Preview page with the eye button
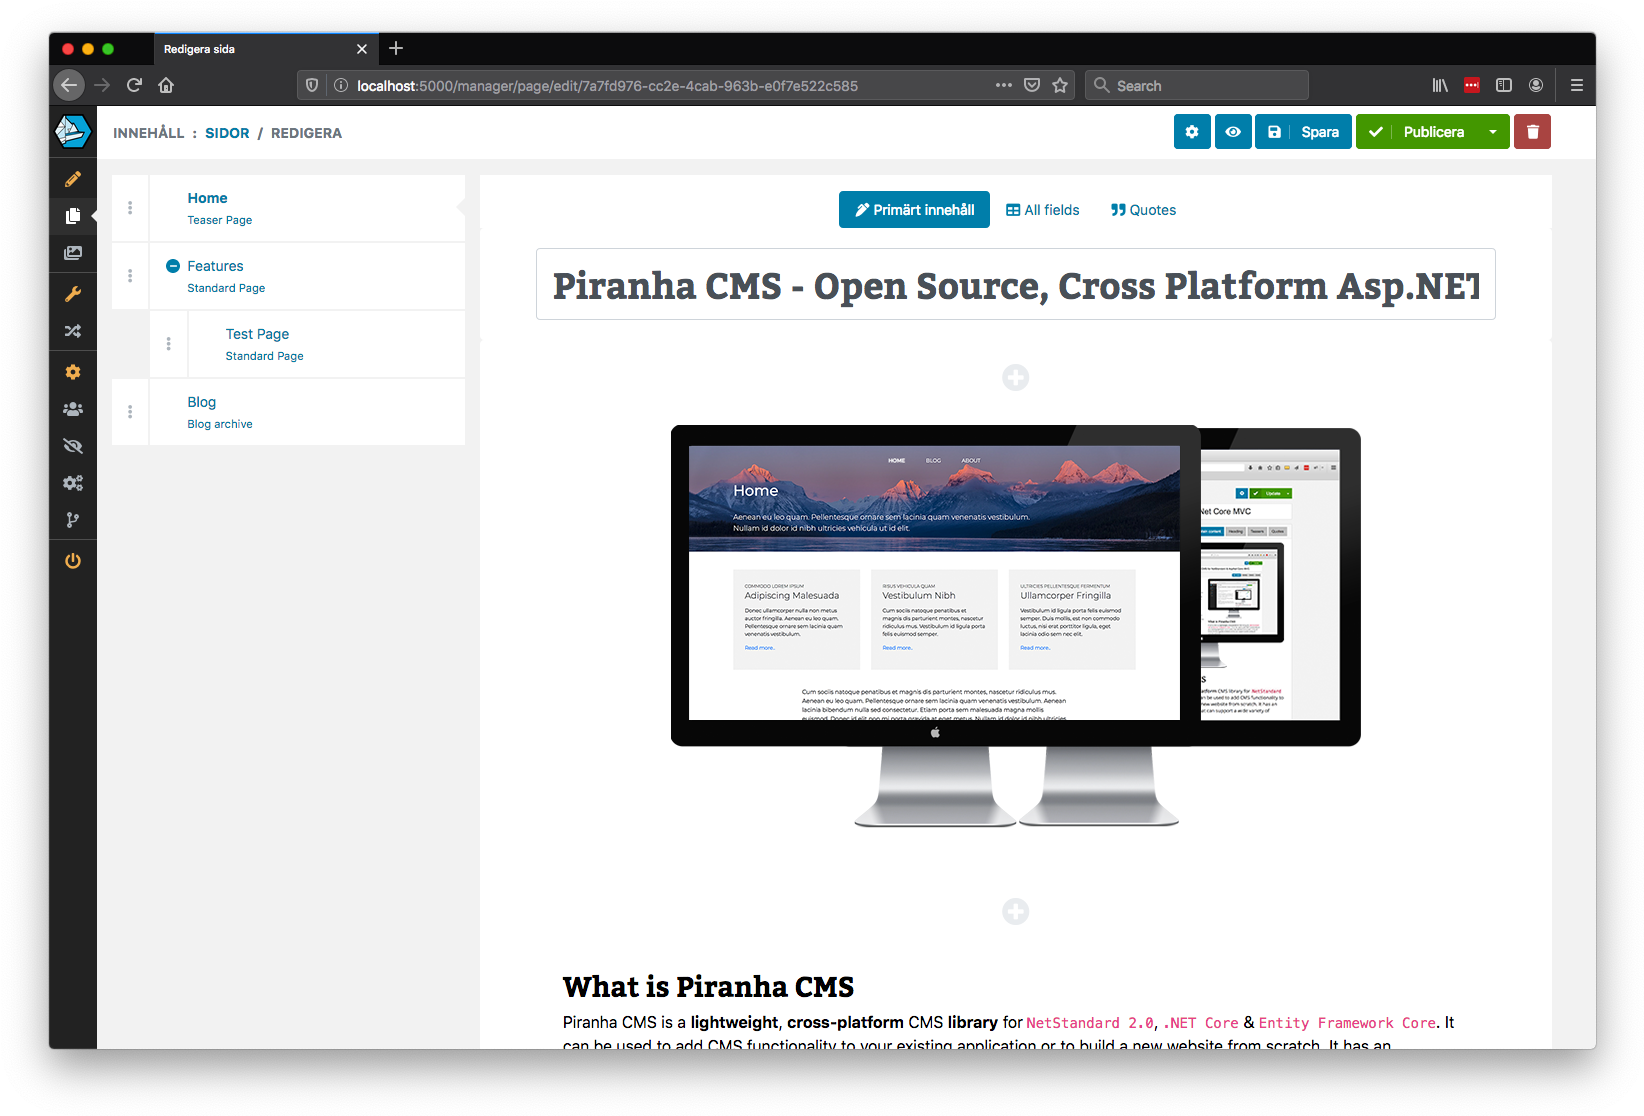 pyautogui.click(x=1233, y=132)
